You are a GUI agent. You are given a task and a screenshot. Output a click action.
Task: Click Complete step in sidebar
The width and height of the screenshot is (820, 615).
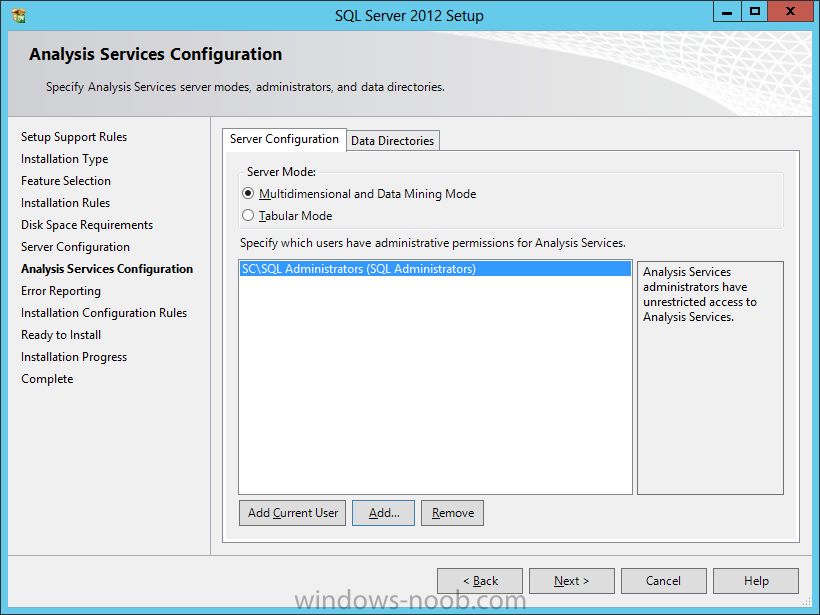pyautogui.click(x=47, y=379)
